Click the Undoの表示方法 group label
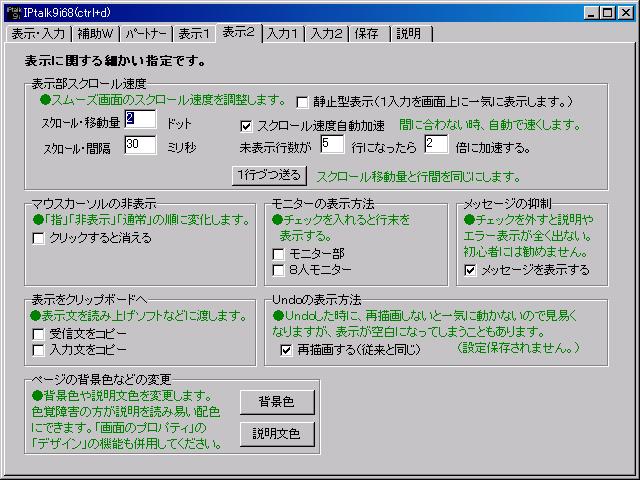640x480 pixels. (x=317, y=300)
